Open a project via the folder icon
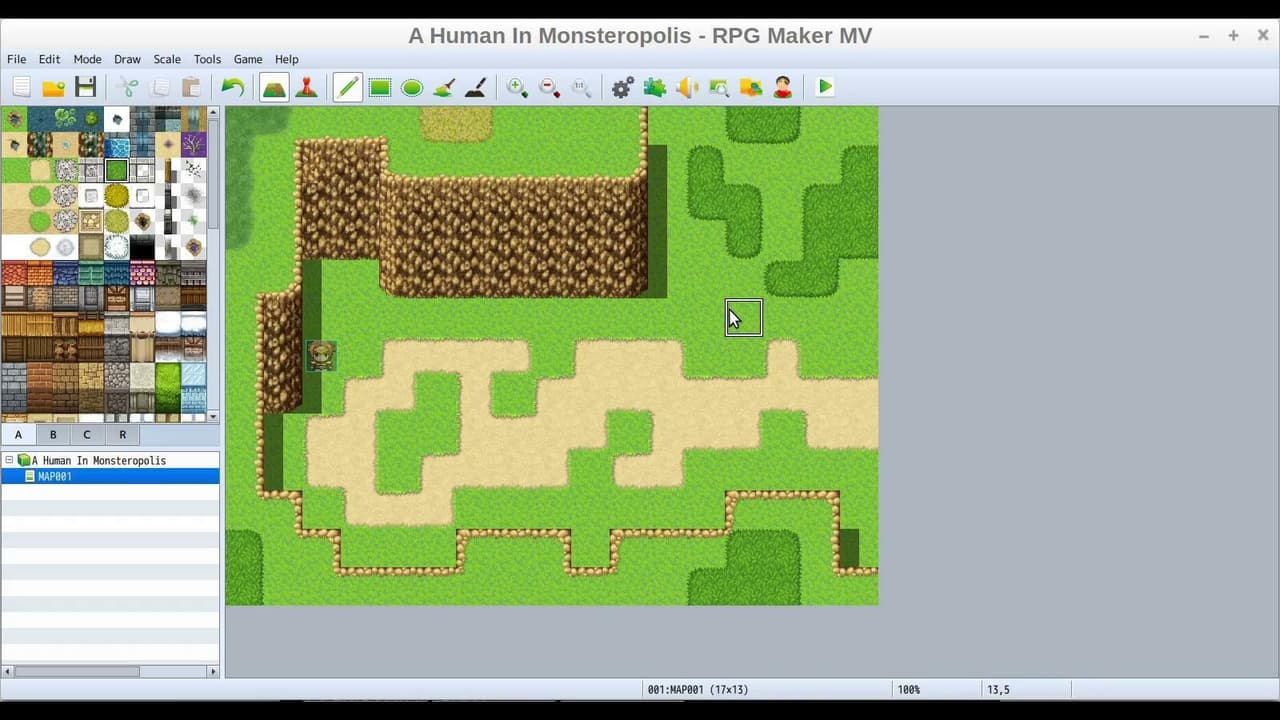Image resolution: width=1280 pixels, height=720 pixels. point(53,87)
